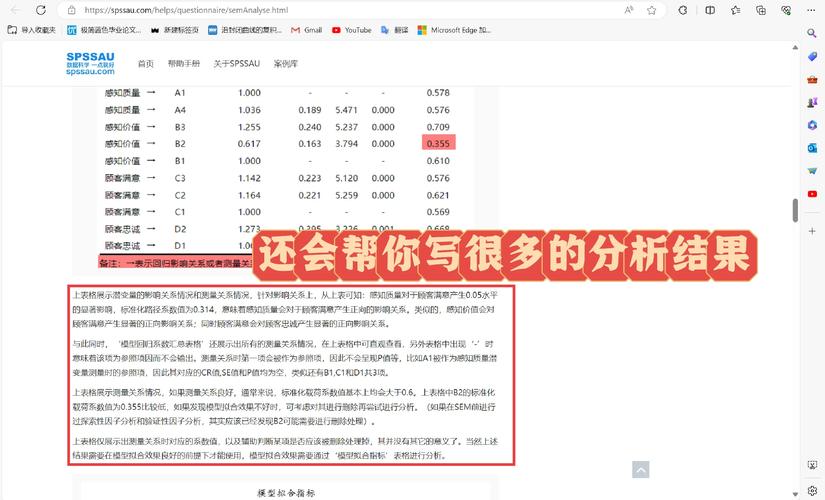The width and height of the screenshot is (825, 500).
Task: Open YouTube bookmark in favorites bar
Action: (351, 31)
